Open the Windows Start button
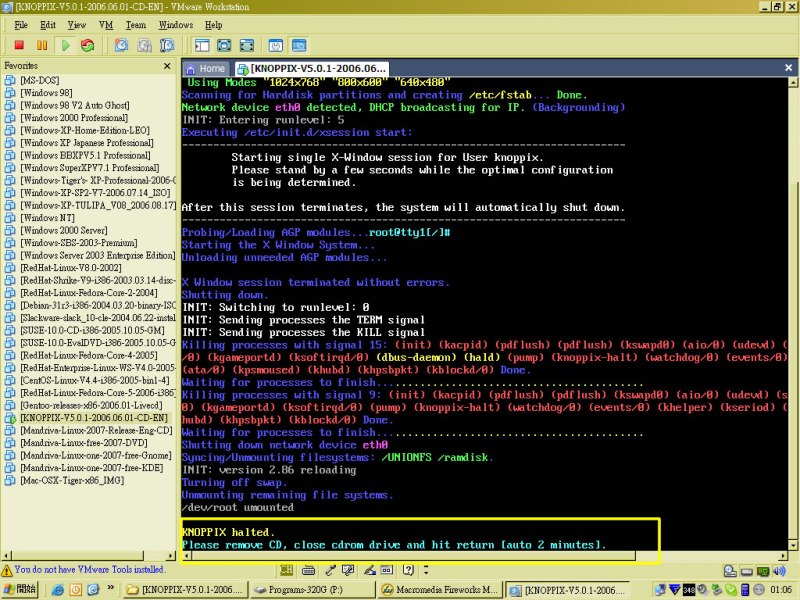Image resolution: width=800 pixels, height=600 pixels. point(20,589)
